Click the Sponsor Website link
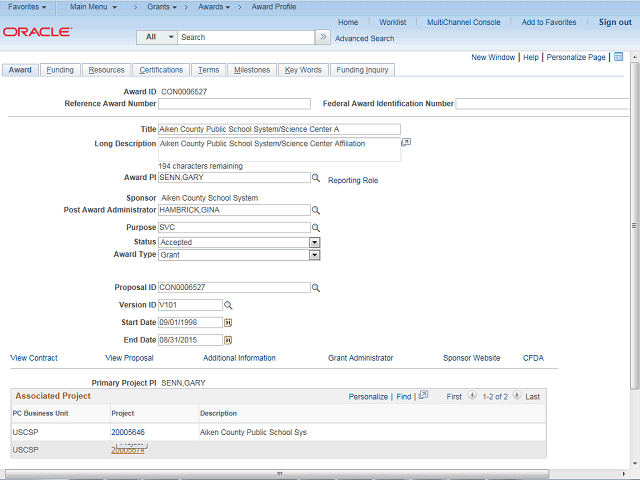Screen dimensions: 640x480 click(x=471, y=358)
